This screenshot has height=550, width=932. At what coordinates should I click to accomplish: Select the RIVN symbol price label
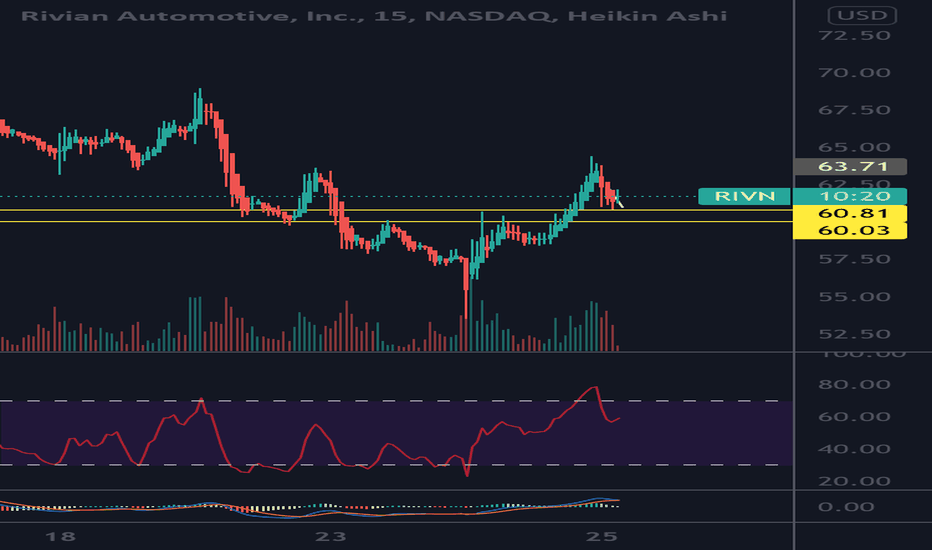coord(744,196)
